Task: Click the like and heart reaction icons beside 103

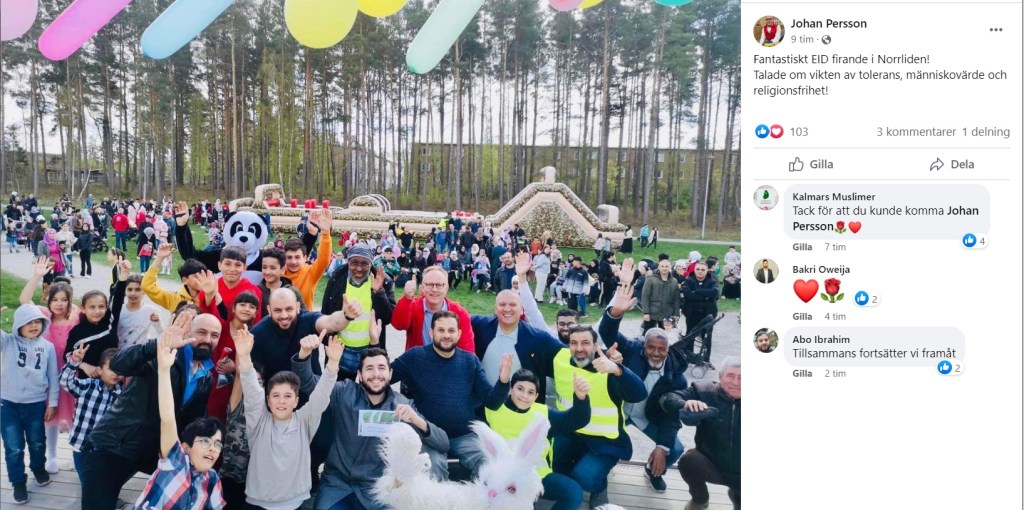Action: tap(769, 131)
